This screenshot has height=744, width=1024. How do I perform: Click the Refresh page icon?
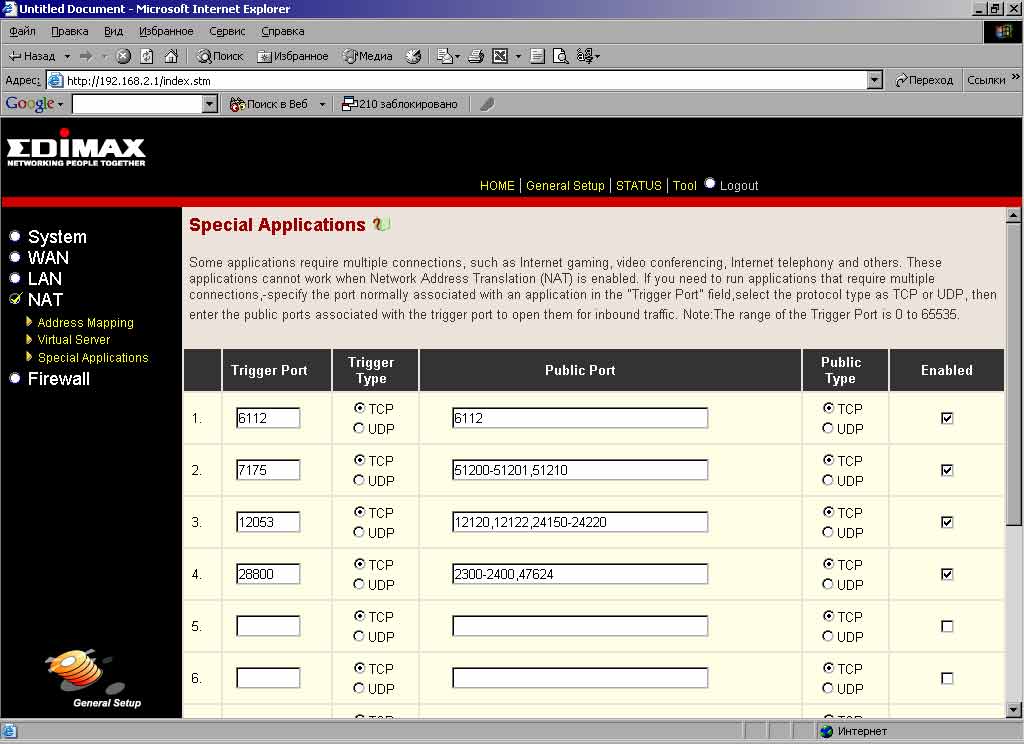[147, 56]
